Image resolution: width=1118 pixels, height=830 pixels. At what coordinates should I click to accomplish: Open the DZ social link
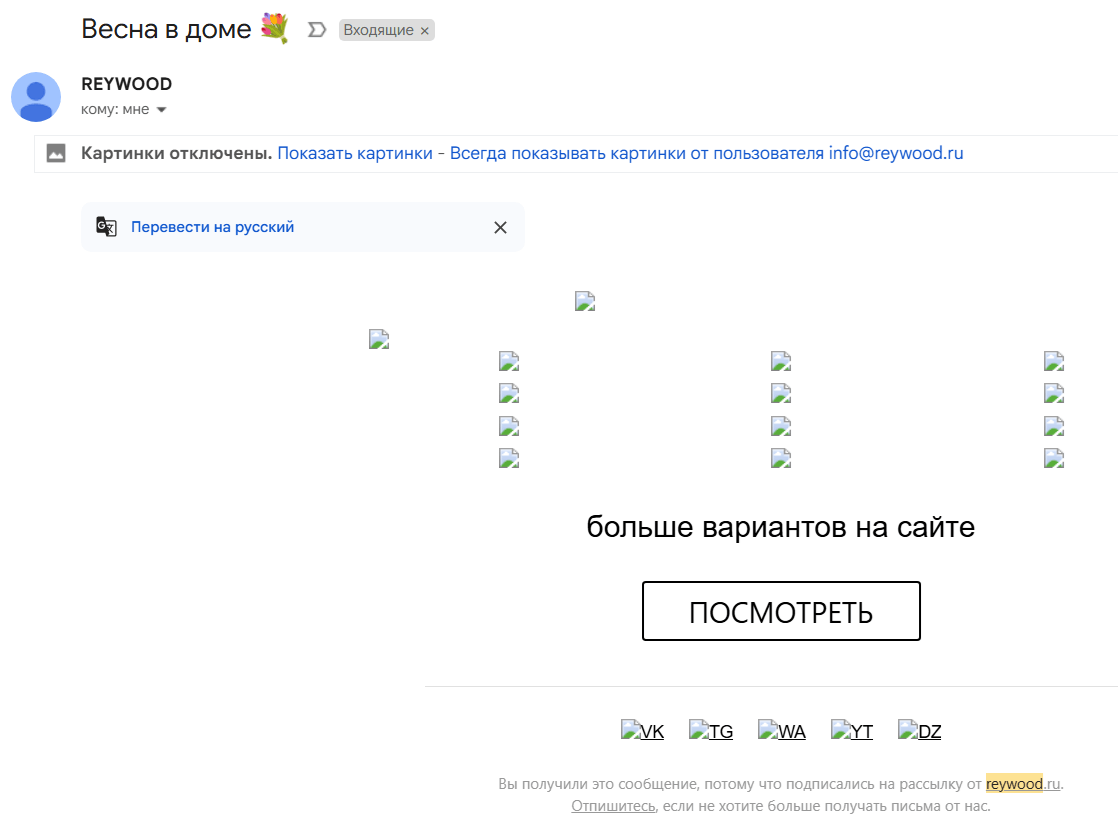coord(920,731)
